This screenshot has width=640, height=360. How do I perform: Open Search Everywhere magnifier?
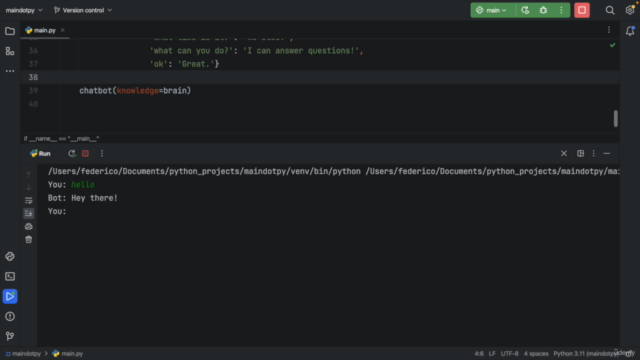[x=610, y=10]
